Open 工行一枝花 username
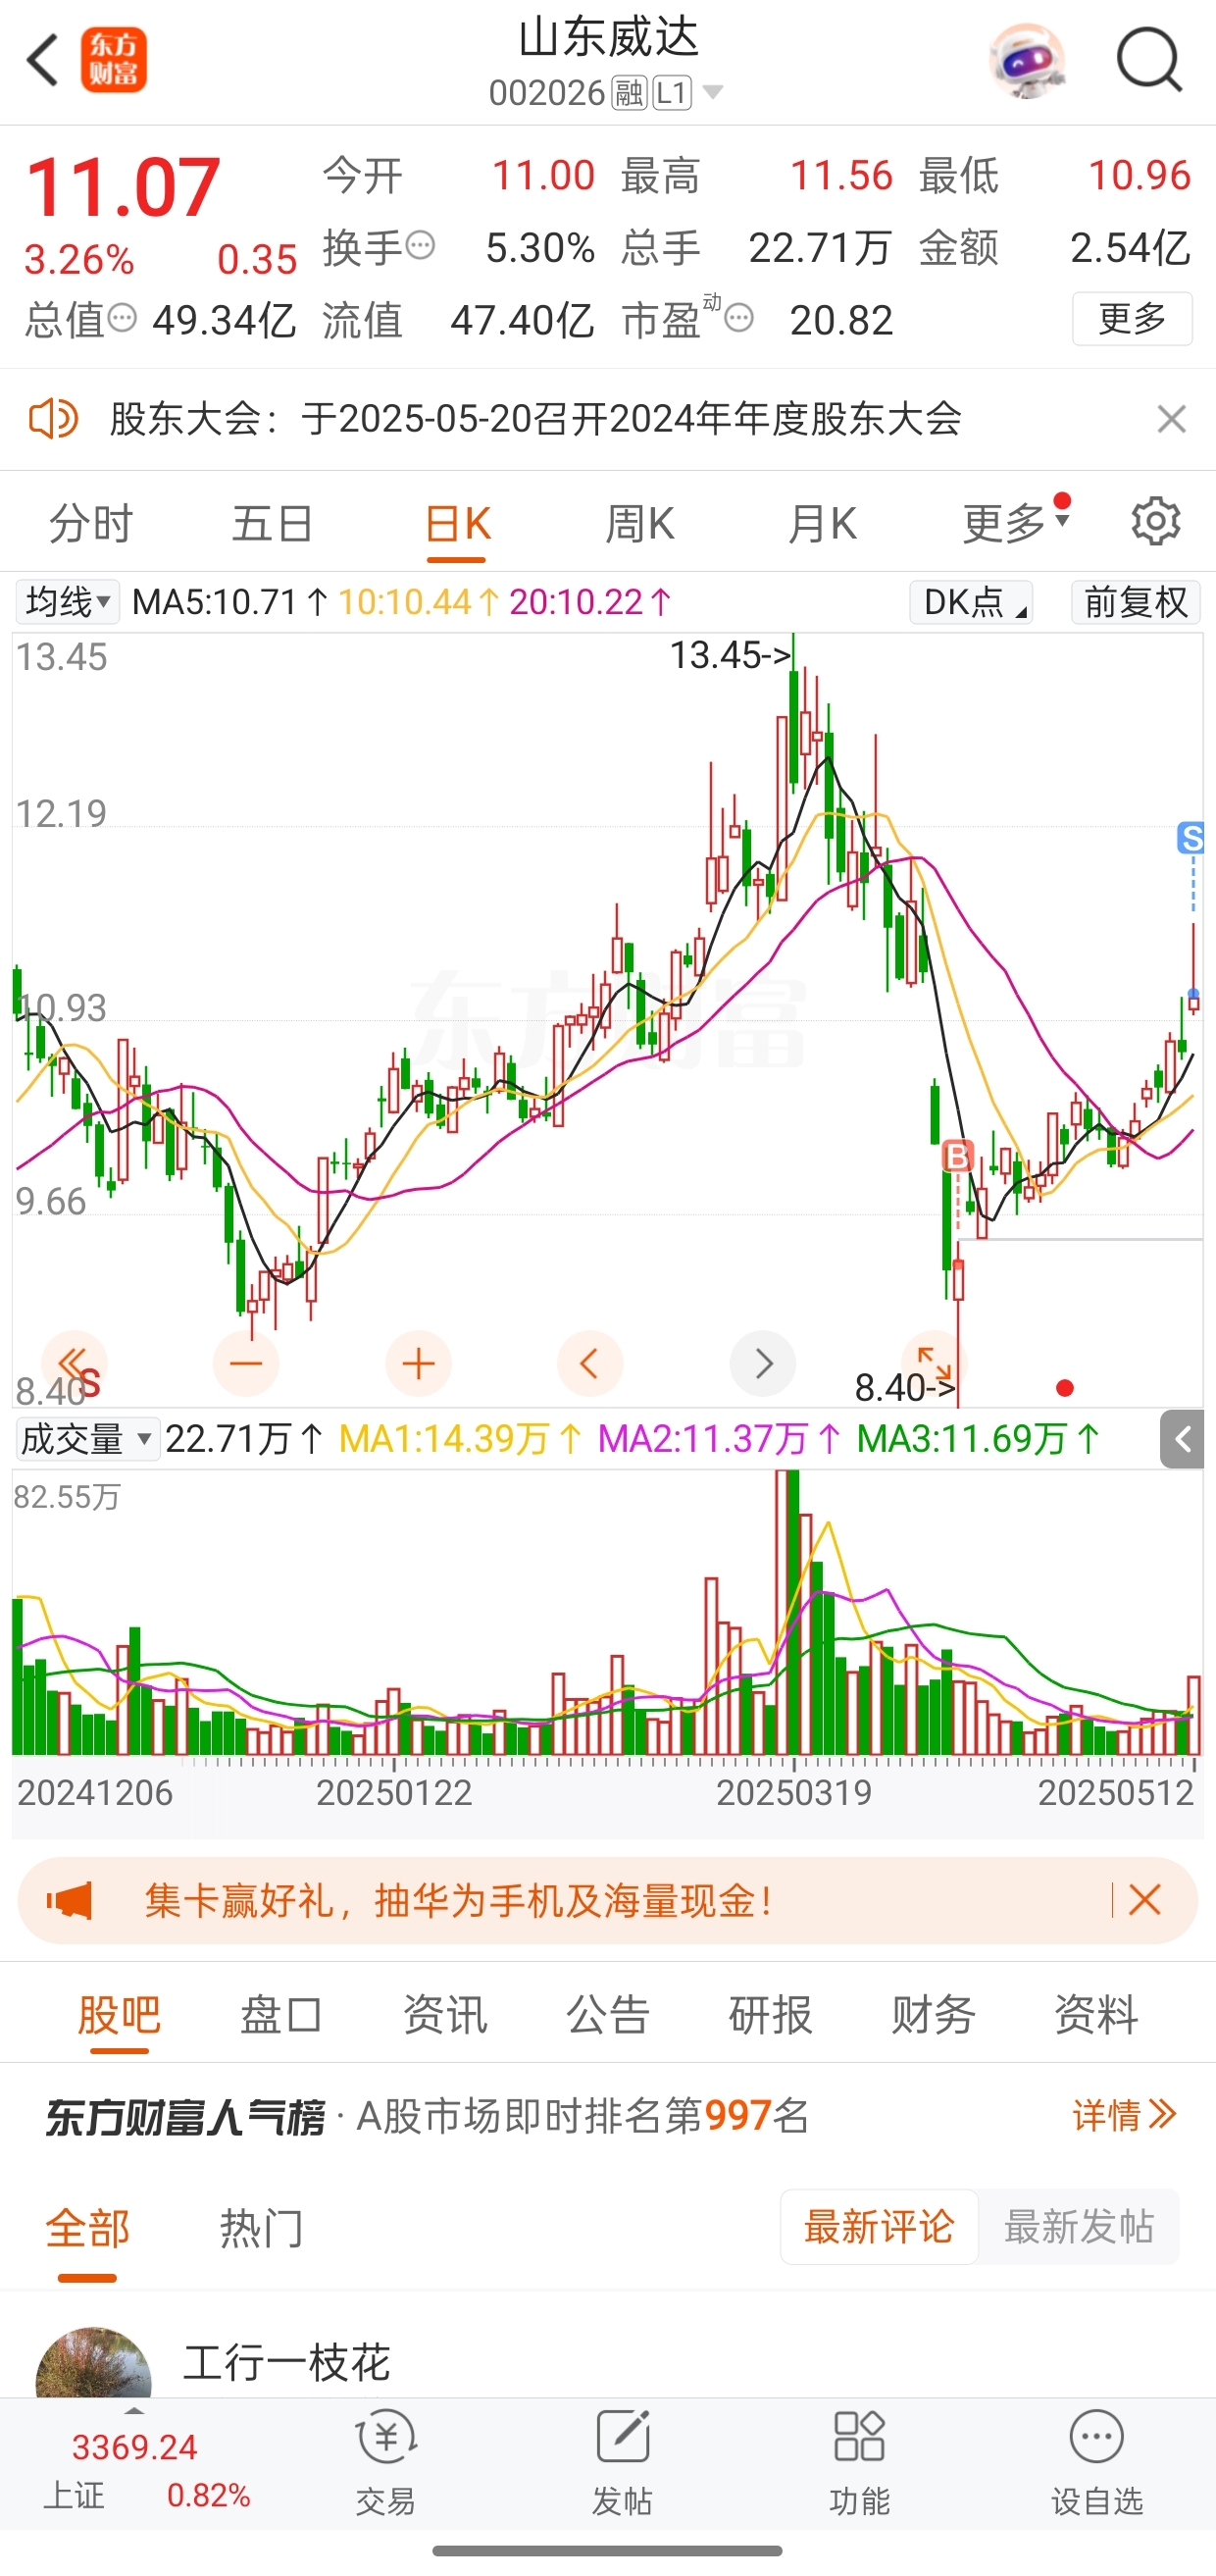Screen dimensions: 1216x2576 click(x=287, y=2362)
